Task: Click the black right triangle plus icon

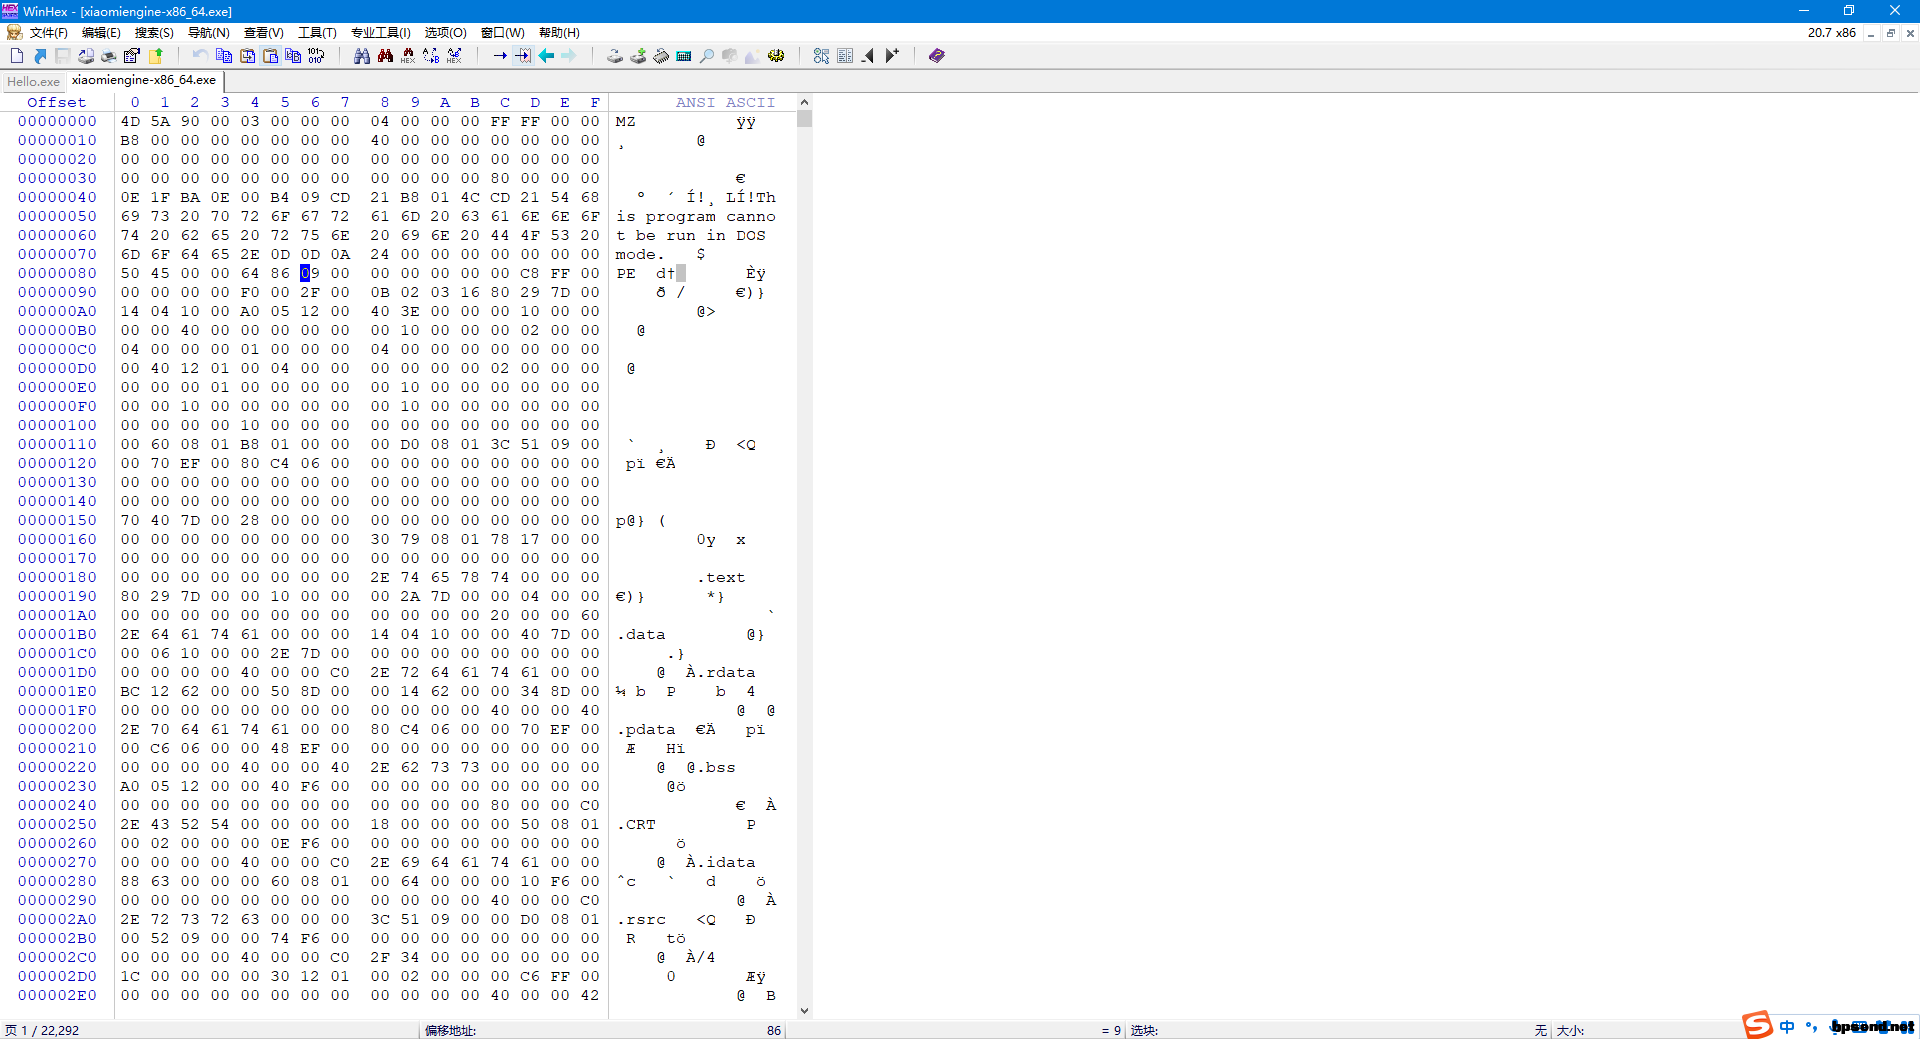Action: tap(892, 56)
